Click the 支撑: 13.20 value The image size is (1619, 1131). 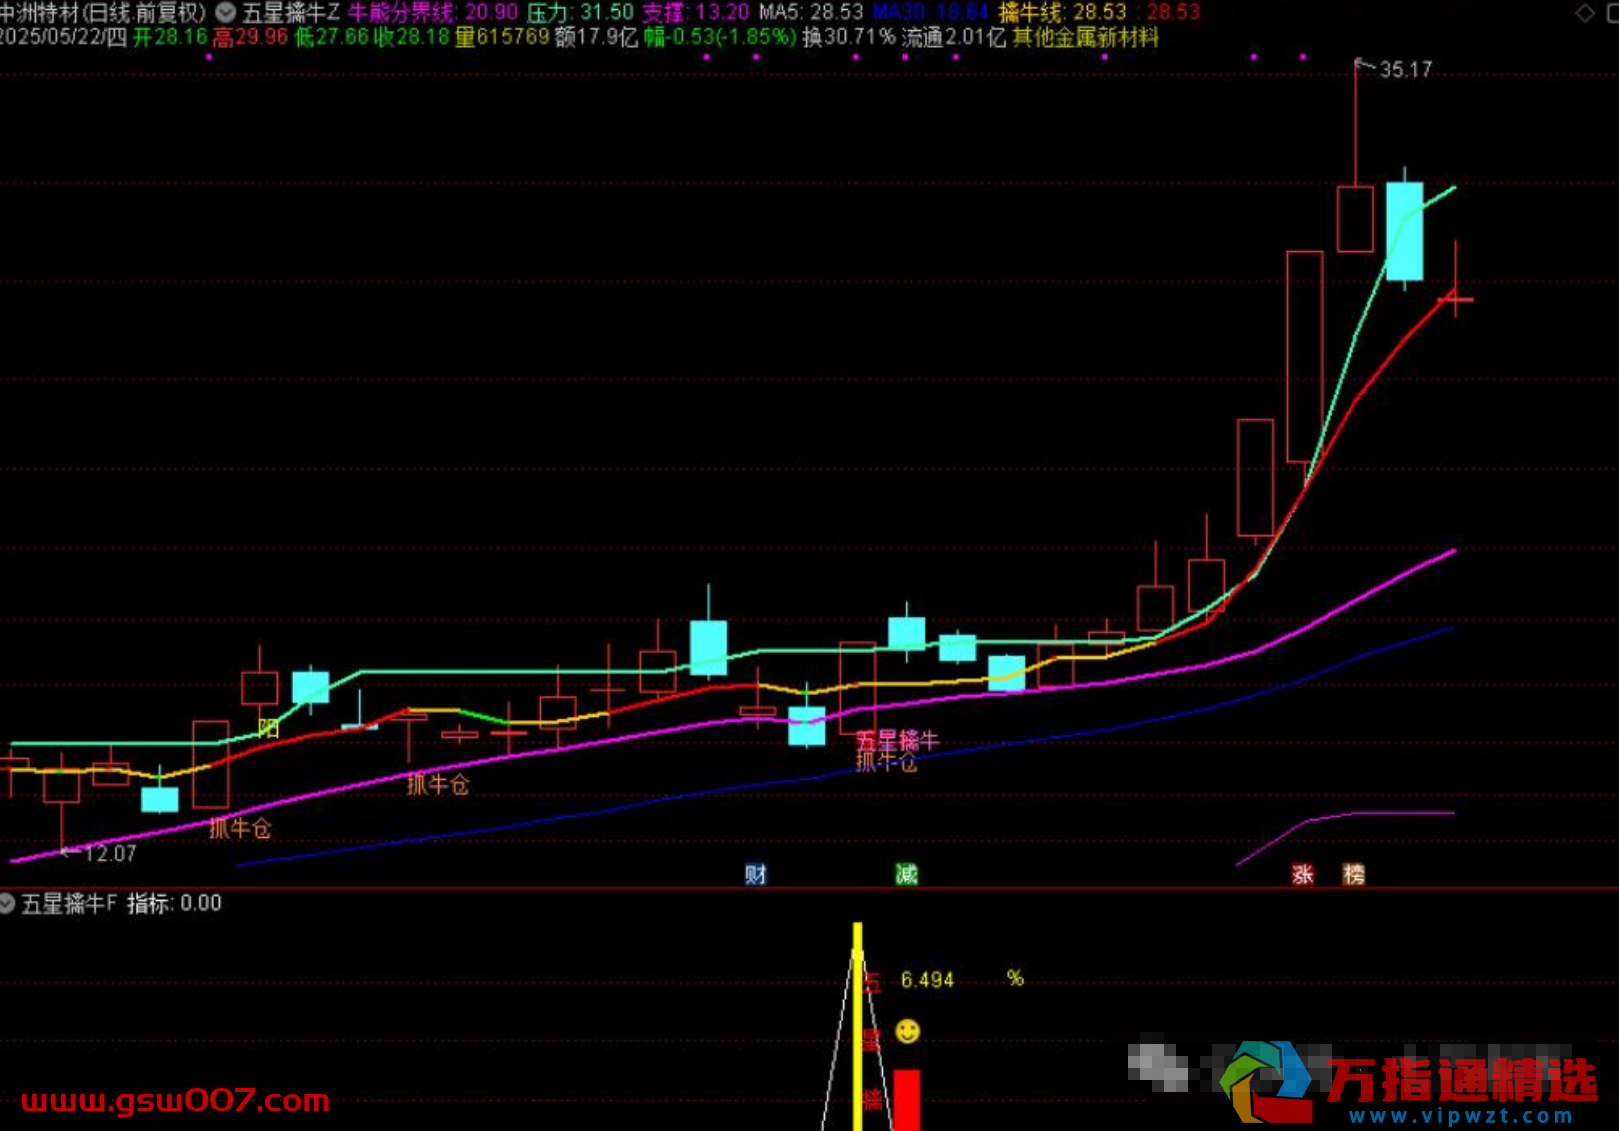pos(696,13)
